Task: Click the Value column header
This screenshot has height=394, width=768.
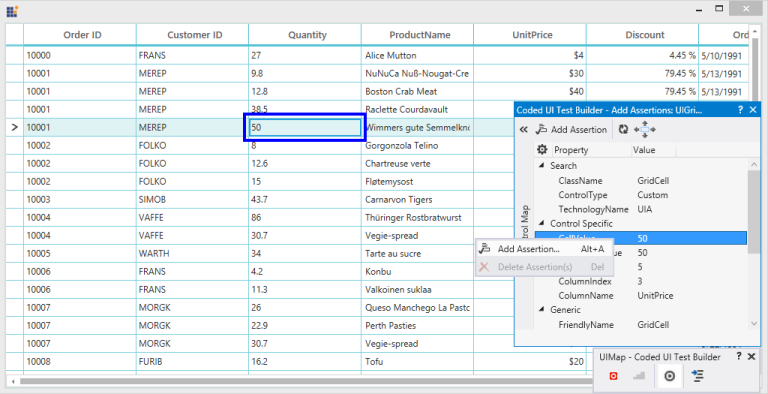Action: [x=653, y=149]
